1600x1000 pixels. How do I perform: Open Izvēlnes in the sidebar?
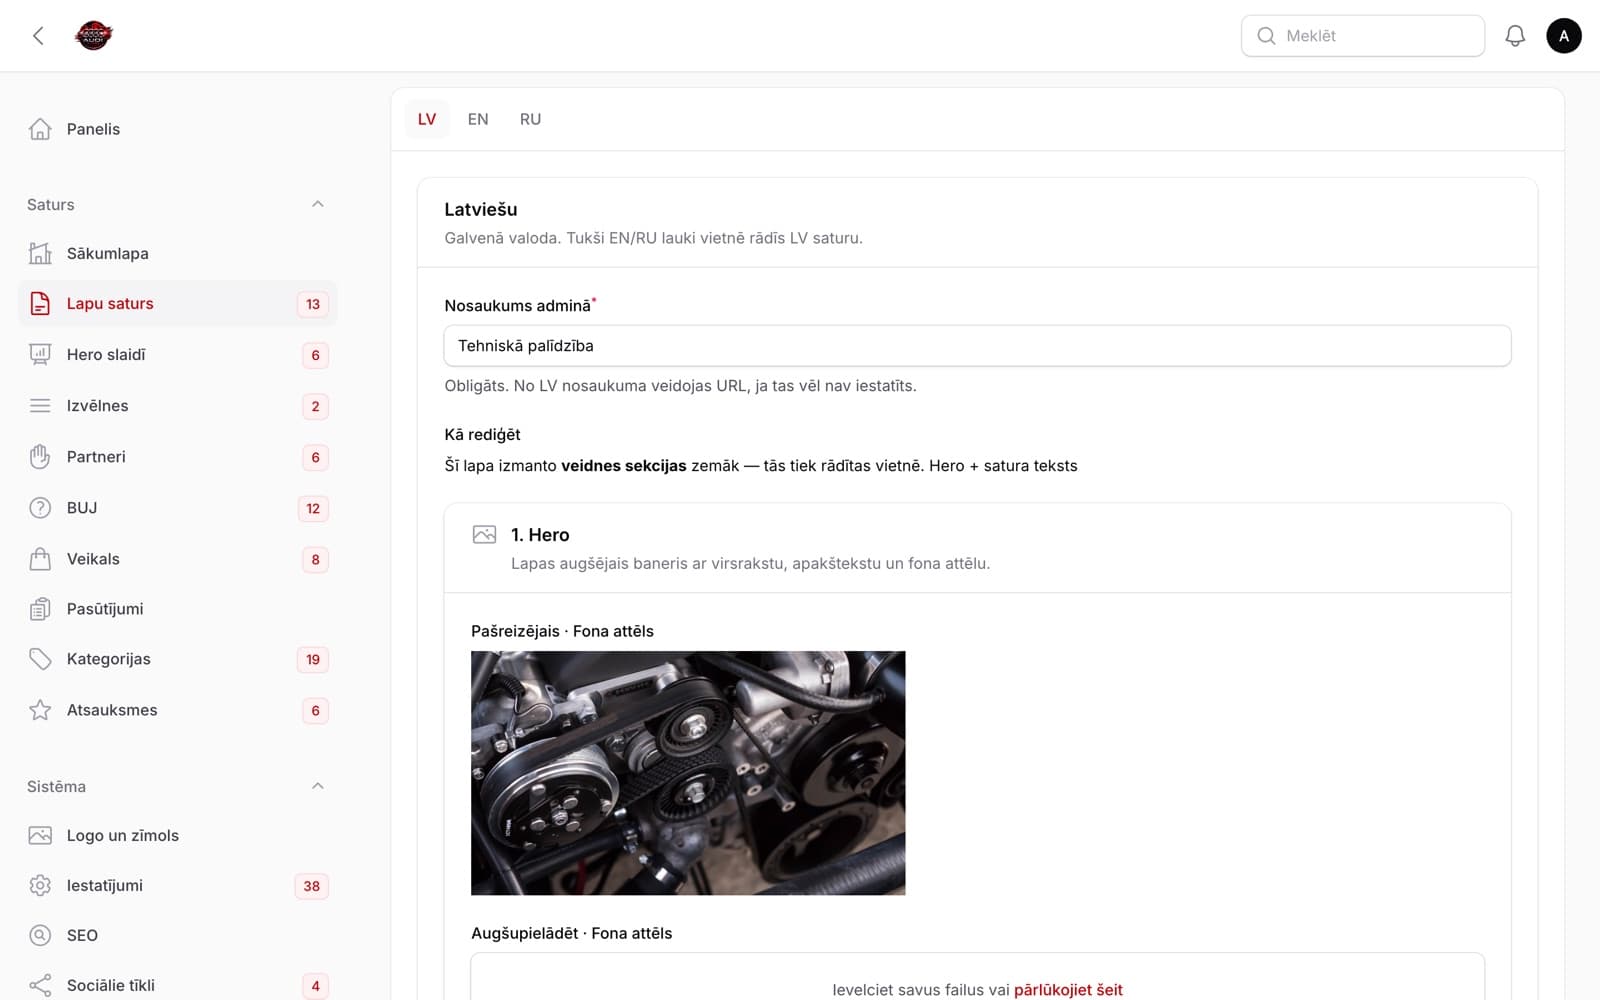pos(178,406)
